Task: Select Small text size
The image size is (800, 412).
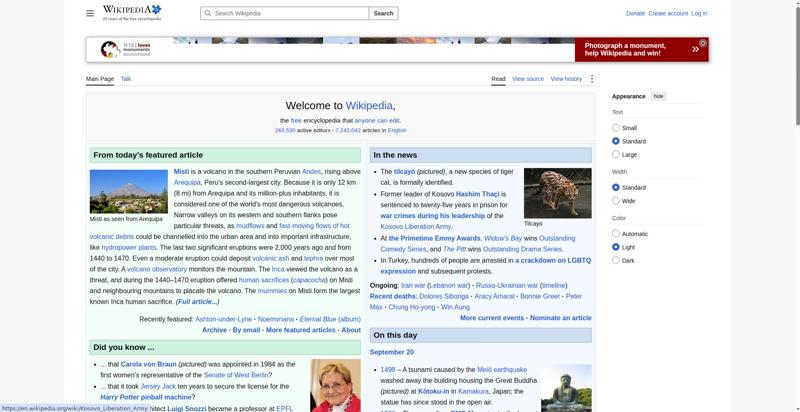Action: 616,127
